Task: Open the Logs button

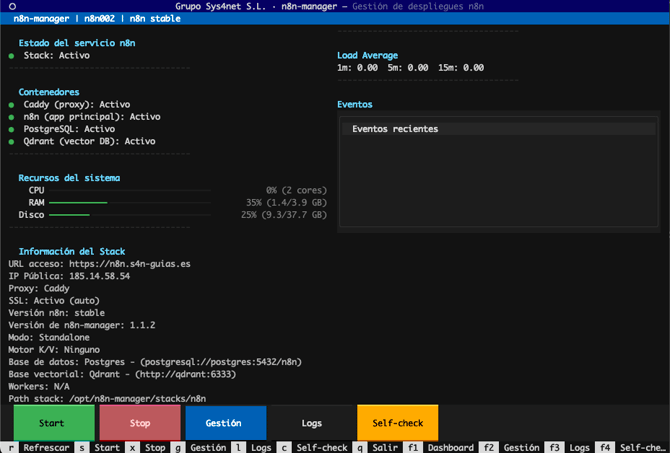Action: 311,423
